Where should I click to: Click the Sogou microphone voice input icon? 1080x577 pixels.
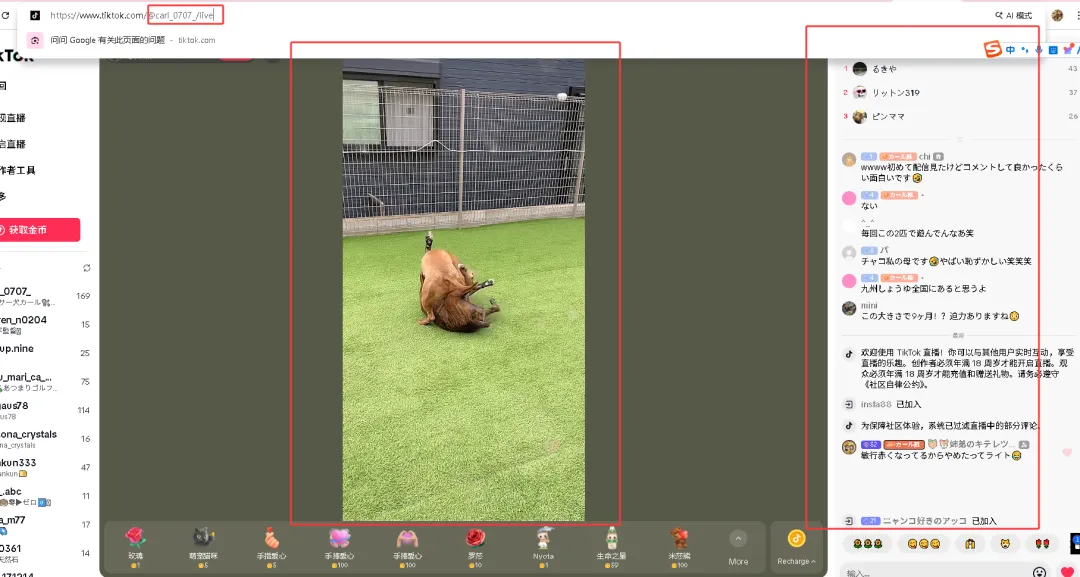tap(1039, 50)
